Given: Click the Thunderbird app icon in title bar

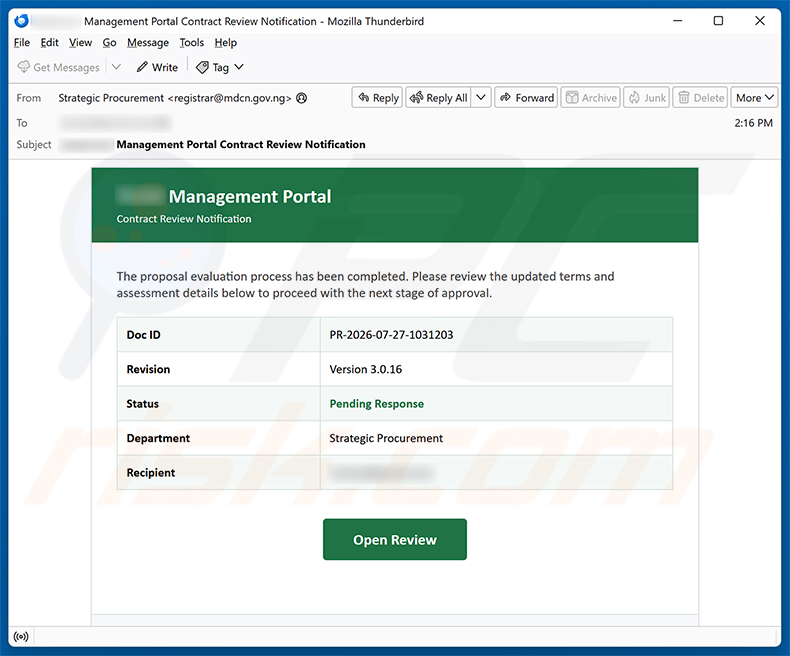Looking at the screenshot, I should coord(22,21).
